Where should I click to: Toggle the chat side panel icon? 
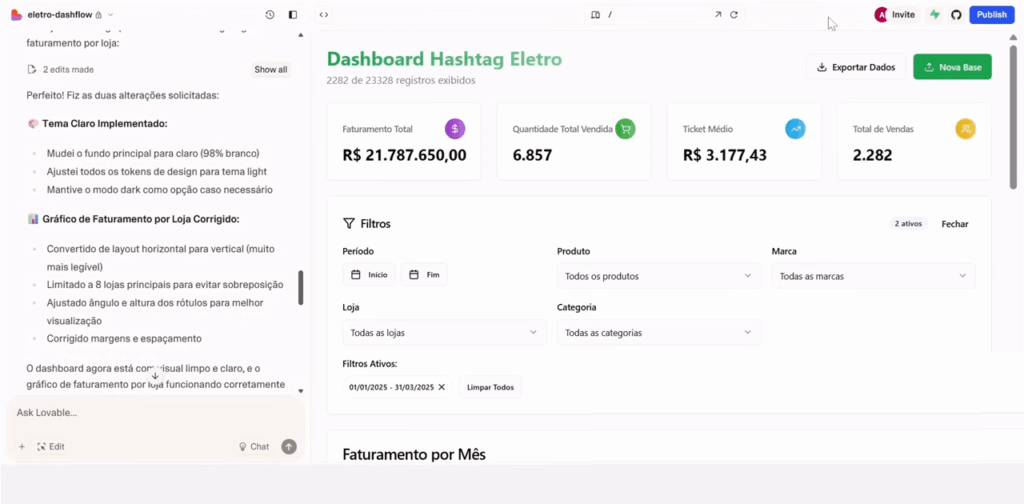pos(293,14)
